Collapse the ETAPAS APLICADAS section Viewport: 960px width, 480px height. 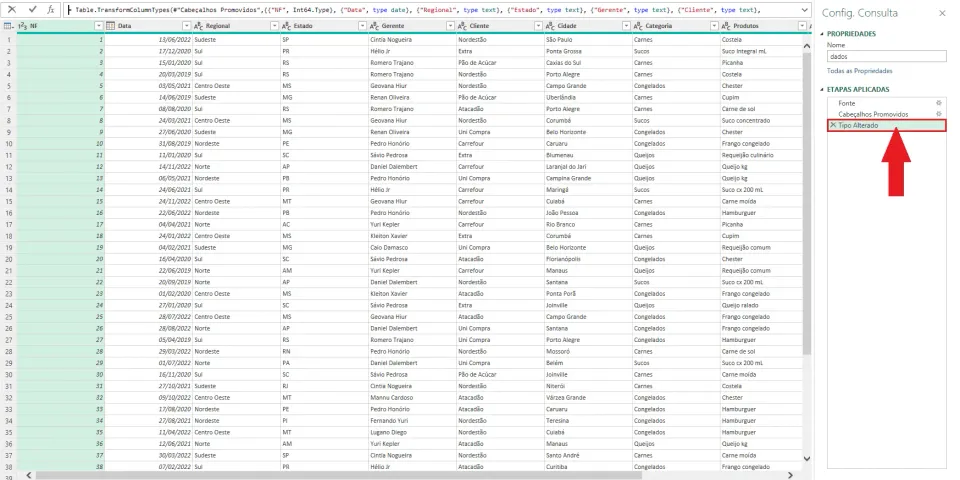tap(822, 89)
